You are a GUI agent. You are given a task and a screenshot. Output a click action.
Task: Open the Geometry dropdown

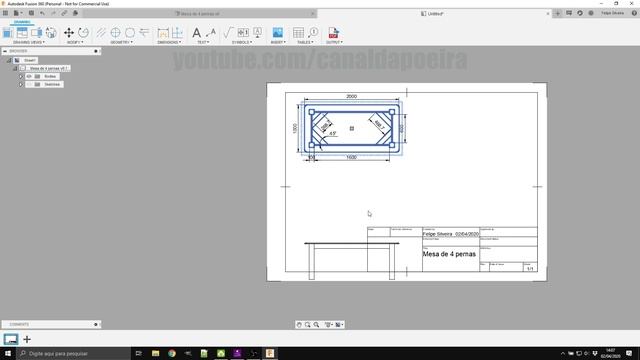[121, 42]
